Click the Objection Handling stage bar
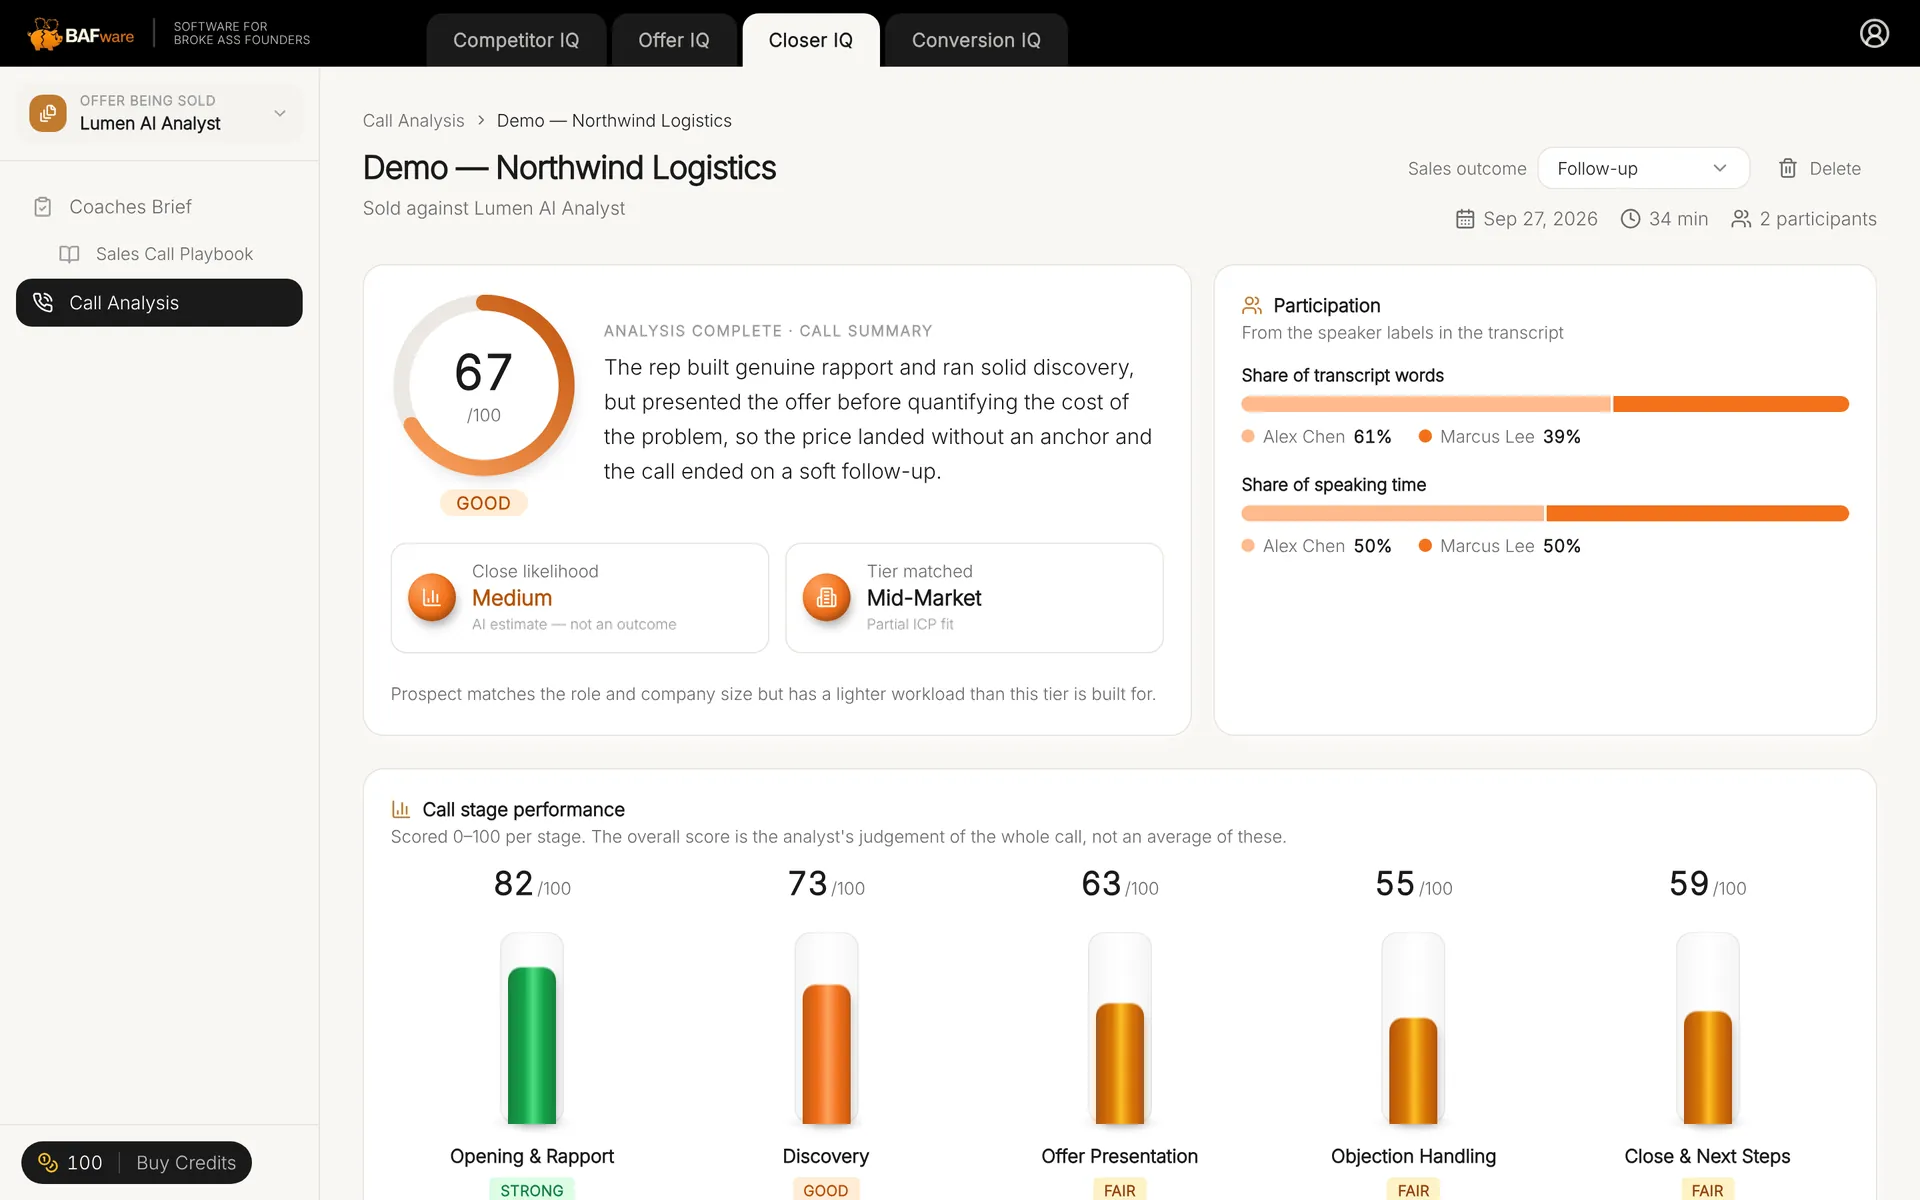The image size is (1920, 1200). [x=1413, y=1071]
